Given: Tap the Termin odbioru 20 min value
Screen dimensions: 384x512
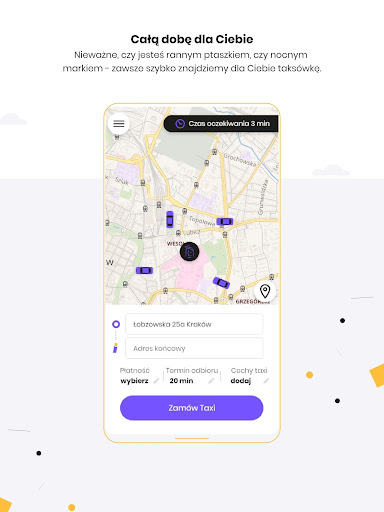Looking at the screenshot, I should tap(181, 381).
